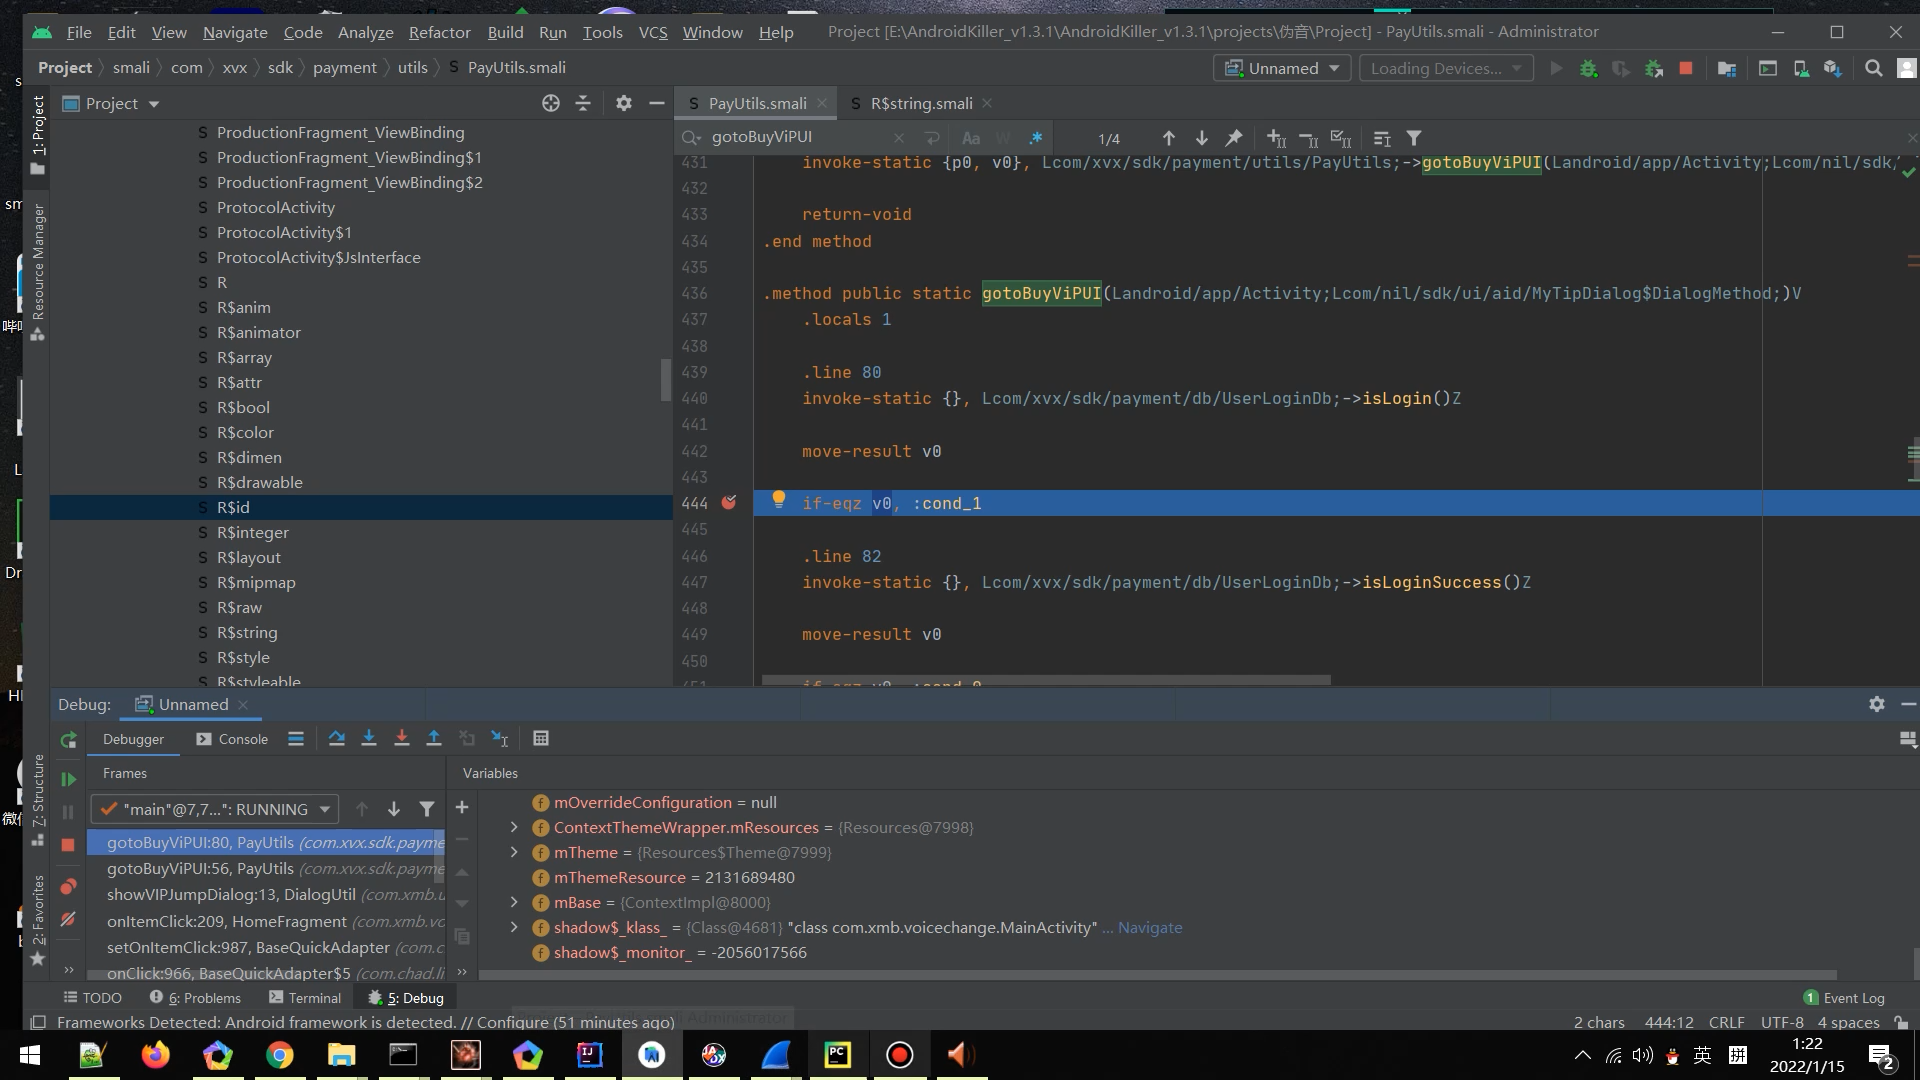Click the Filter frames funnel icon in Frames panel
Image resolution: width=1920 pixels, height=1080 pixels.
point(427,809)
